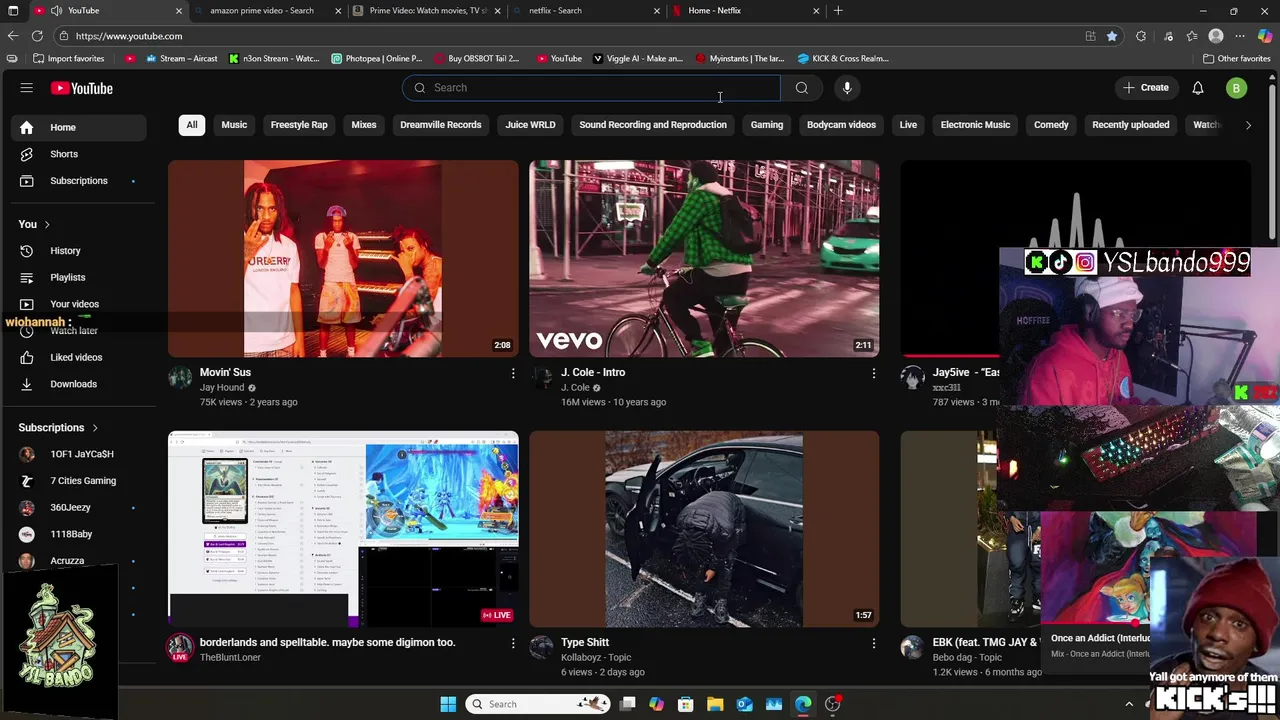Open 10F1 JaYCa$H subscription
The image size is (1280, 720).
pyautogui.click(x=78, y=454)
